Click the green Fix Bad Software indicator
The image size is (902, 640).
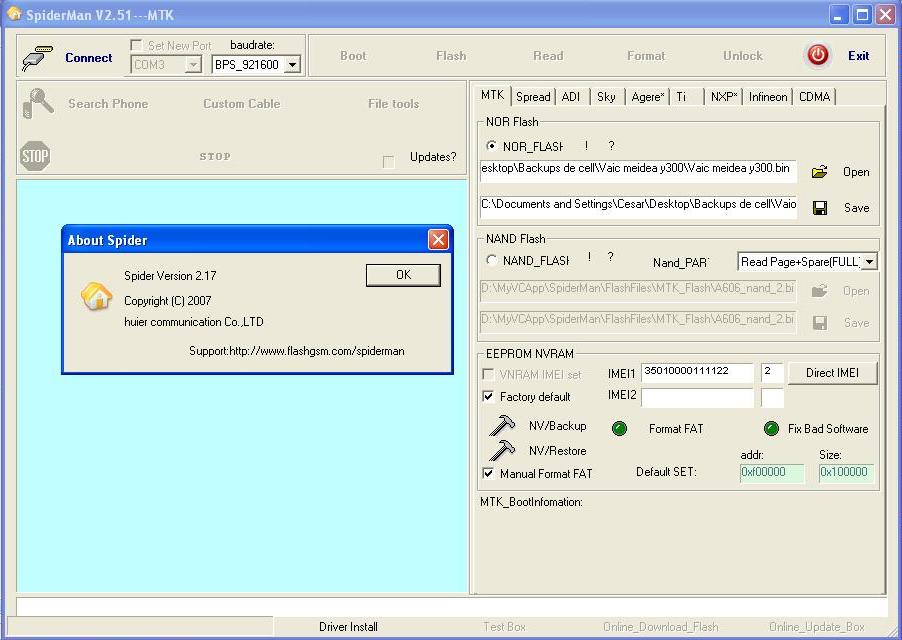tap(771, 428)
